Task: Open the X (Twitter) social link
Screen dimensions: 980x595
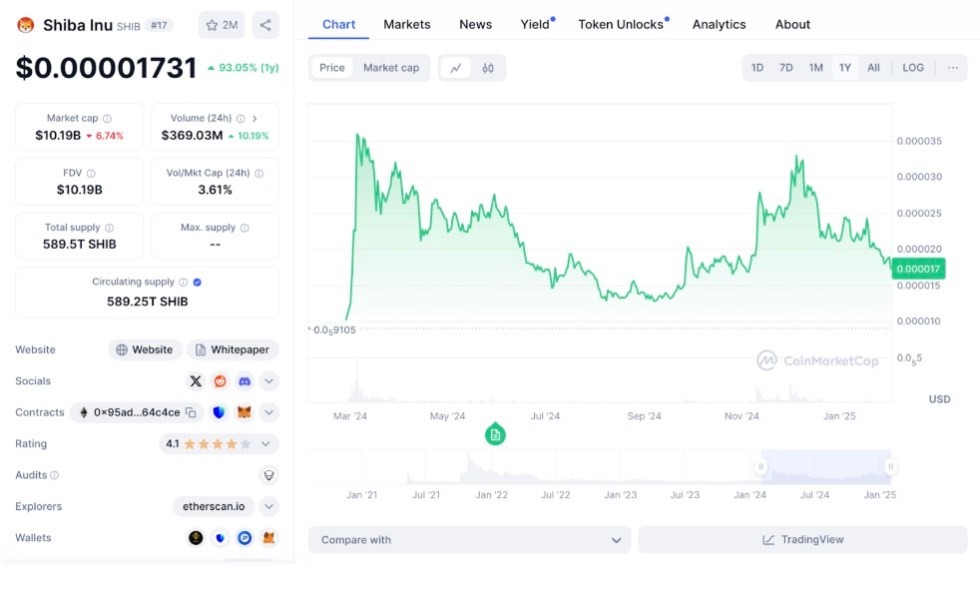Action: [196, 381]
